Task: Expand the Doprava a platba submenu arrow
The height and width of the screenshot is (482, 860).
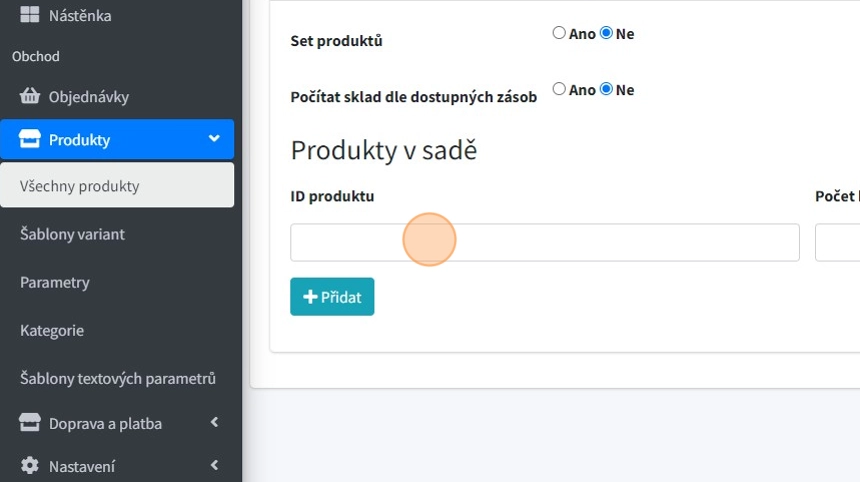Action: click(x=214, y=423)
